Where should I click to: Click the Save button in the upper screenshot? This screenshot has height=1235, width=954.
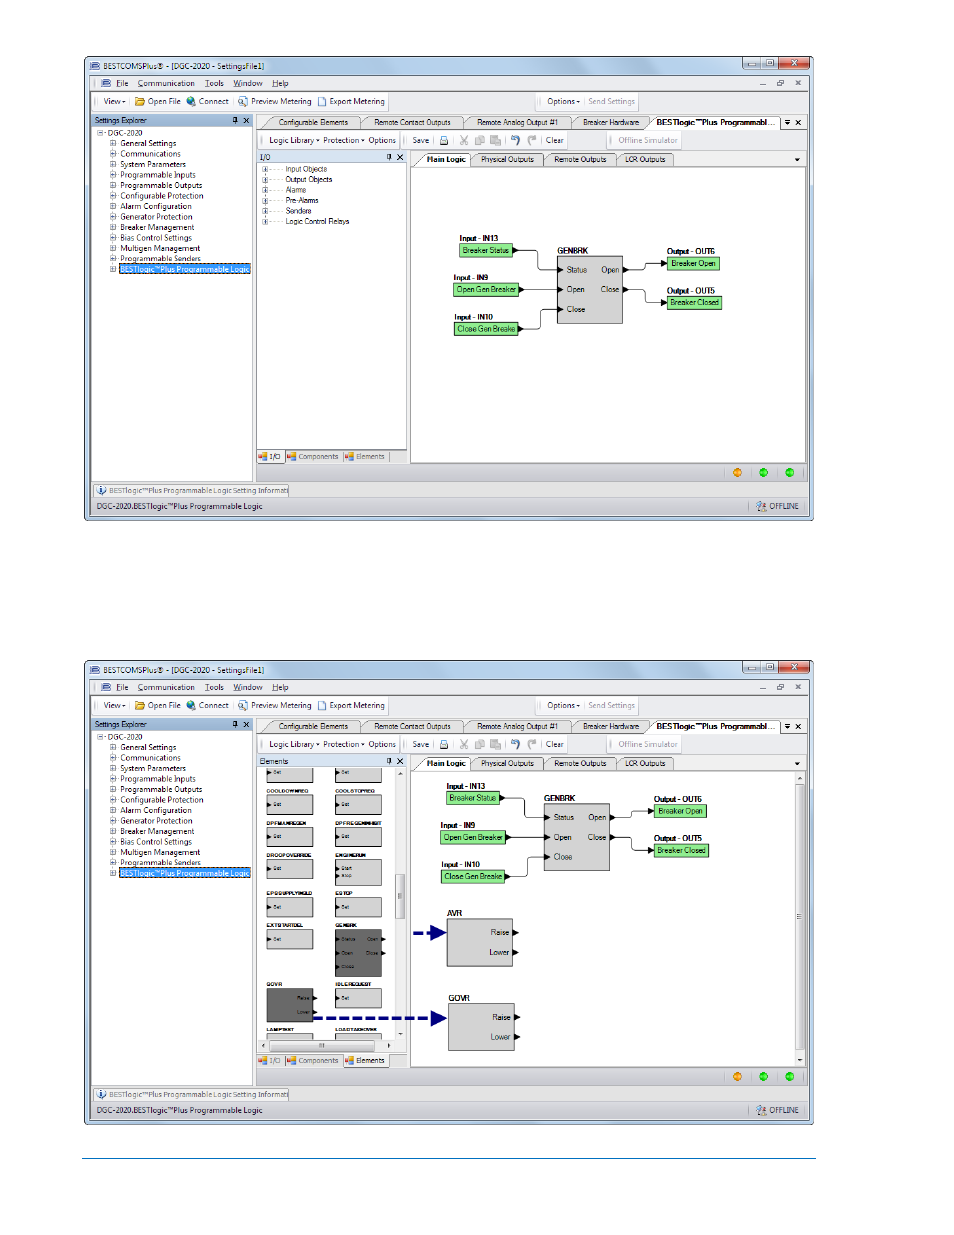[421, 141]
